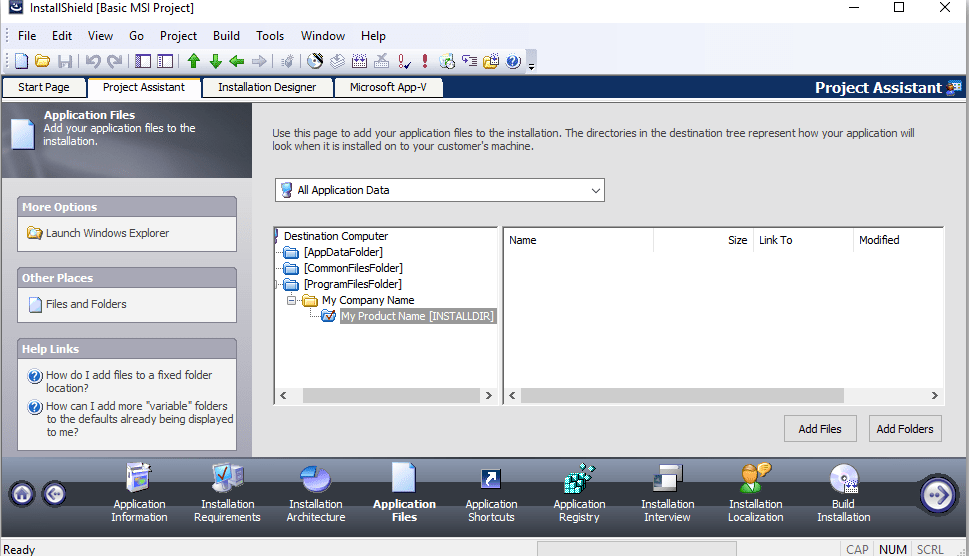This screenshot has width=969, height=556.
Task: Open Installation Architecture step
Action: pos(316,492)
